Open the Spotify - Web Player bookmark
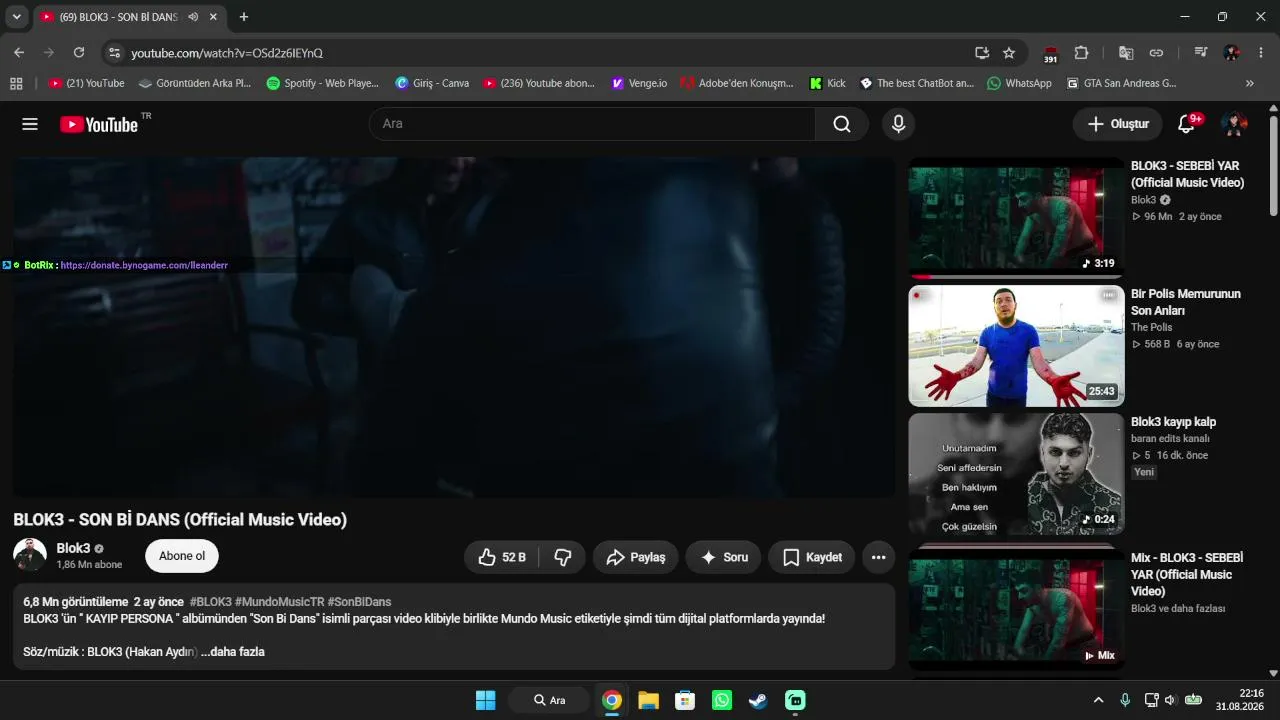 (x=323, y=83)
